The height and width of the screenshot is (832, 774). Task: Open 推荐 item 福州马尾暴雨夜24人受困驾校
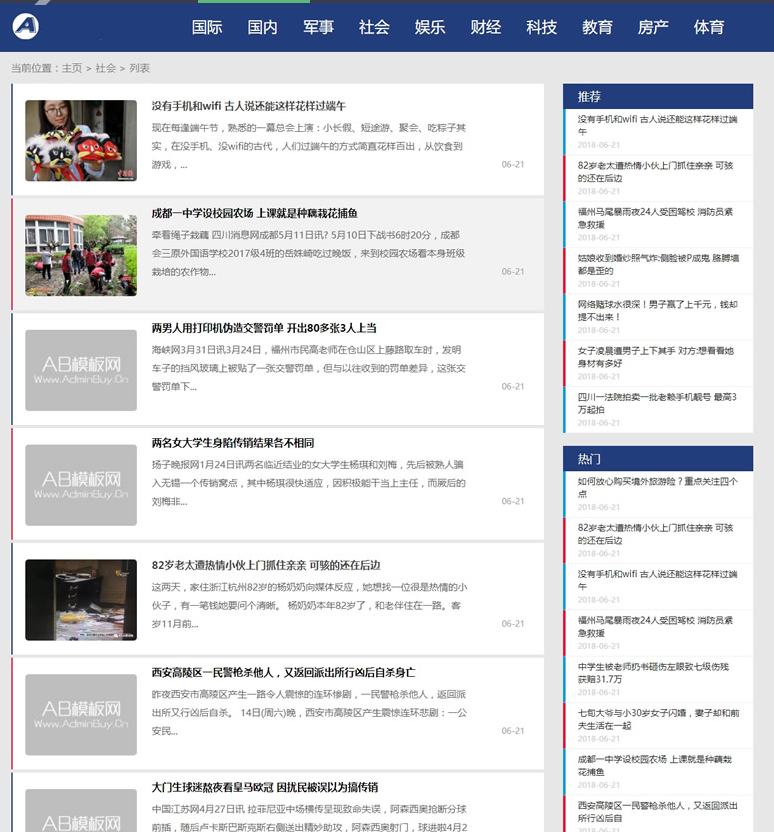click(x=655, y=218)
